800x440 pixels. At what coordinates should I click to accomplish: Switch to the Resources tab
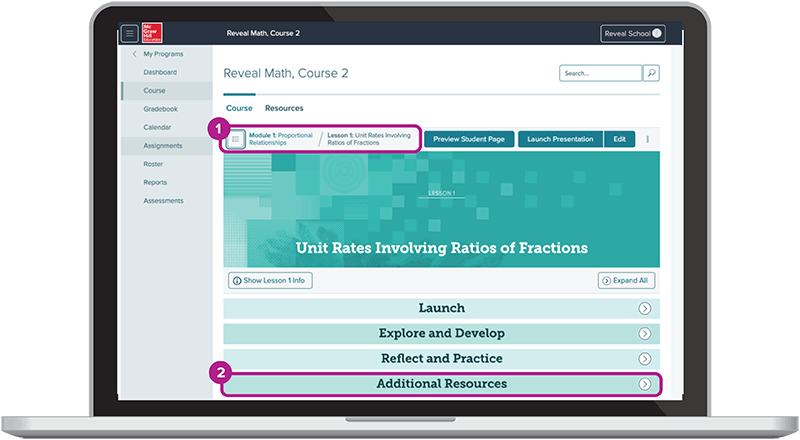point(284,108)
